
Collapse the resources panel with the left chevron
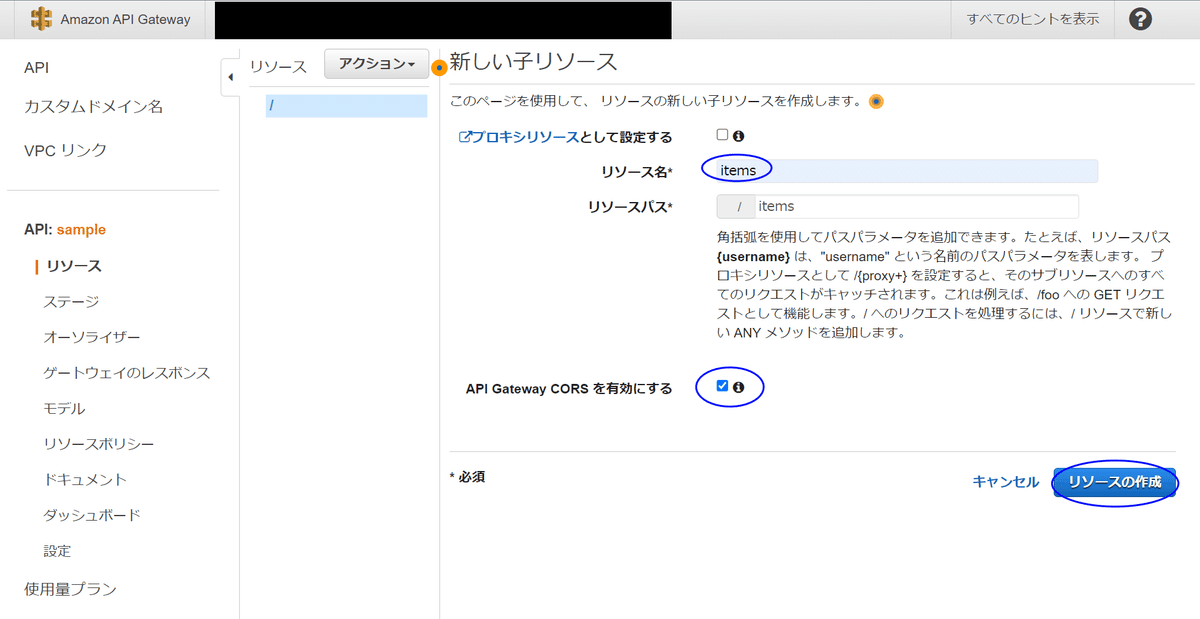(229, 75)
